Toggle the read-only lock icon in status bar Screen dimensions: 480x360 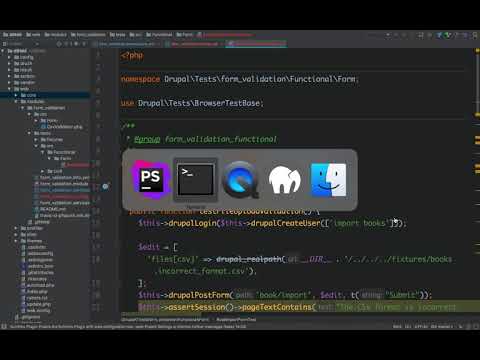click(x=461, y=326)
